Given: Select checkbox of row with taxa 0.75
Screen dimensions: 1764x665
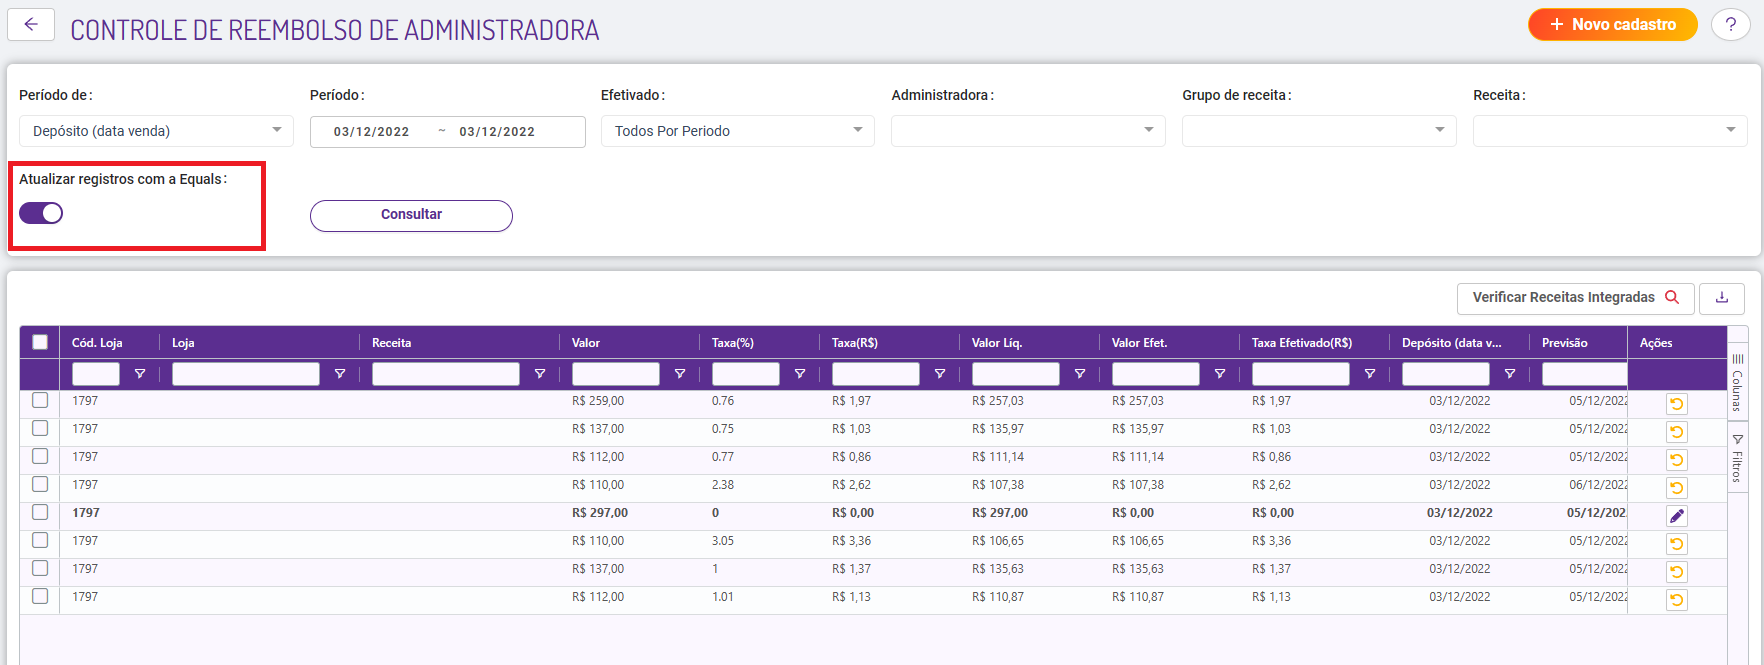Looking at the screenshot, I should click(40, 428).
